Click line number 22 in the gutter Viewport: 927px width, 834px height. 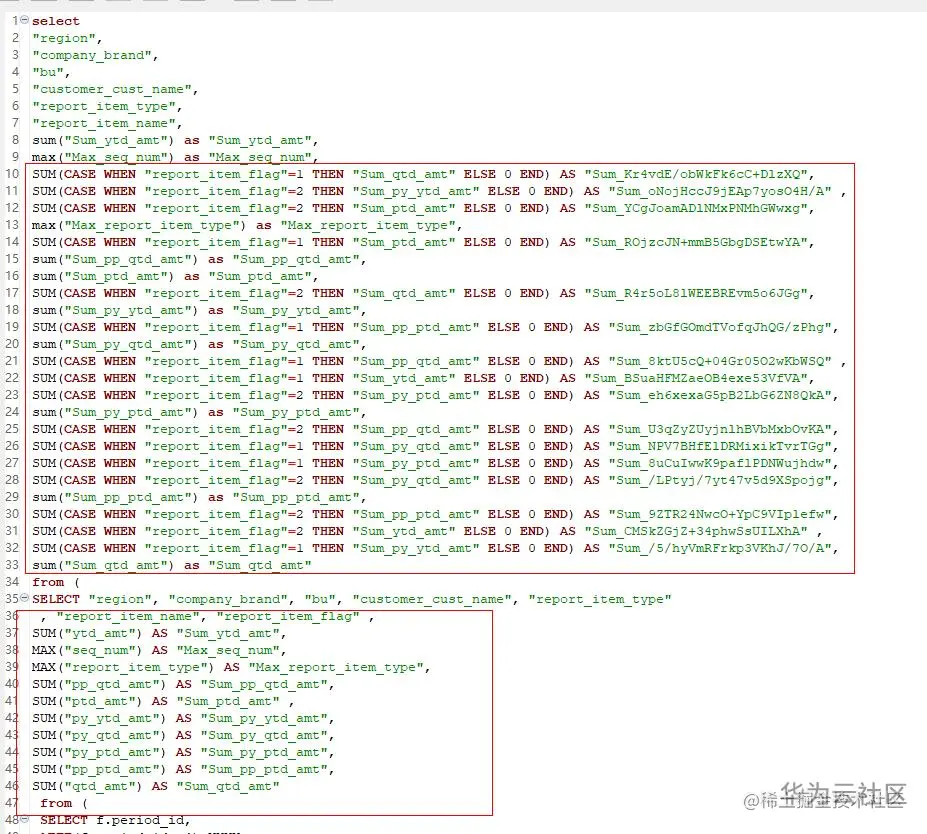click(12, 378)
